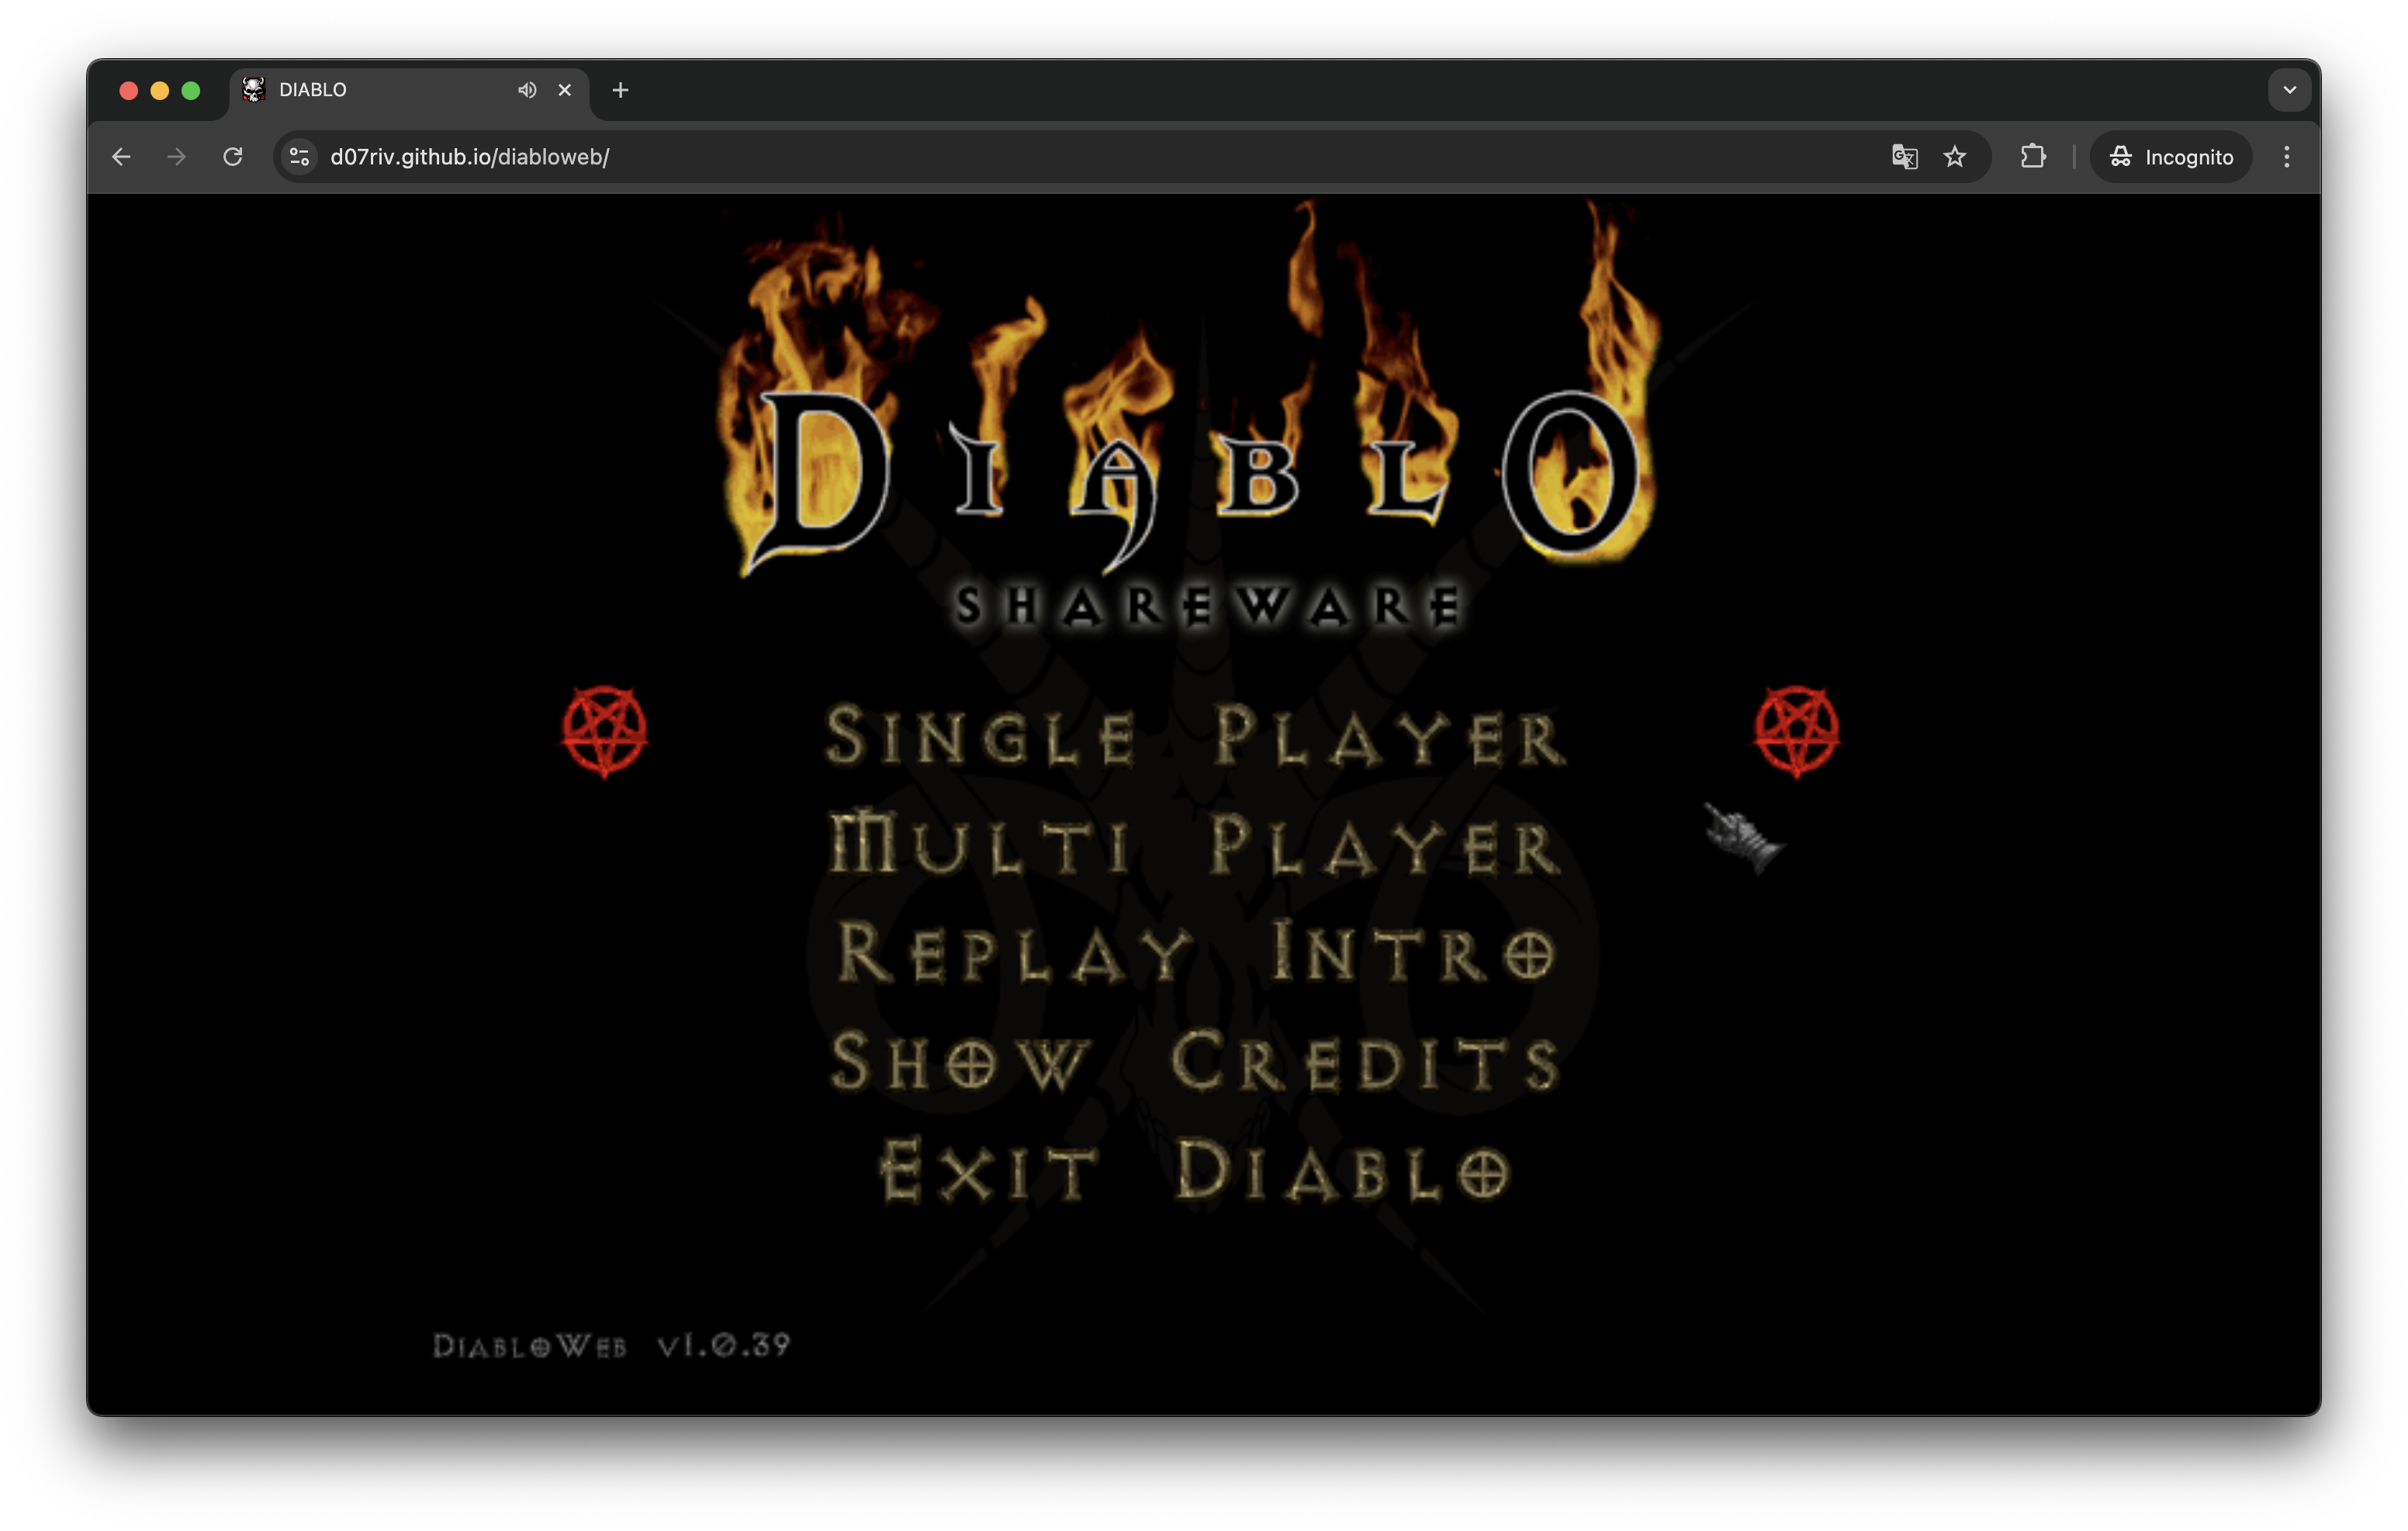The width and height of the screenshot is (2408, 1531).
Task: Click the Single Player menu option
Action: point(1195,736)
